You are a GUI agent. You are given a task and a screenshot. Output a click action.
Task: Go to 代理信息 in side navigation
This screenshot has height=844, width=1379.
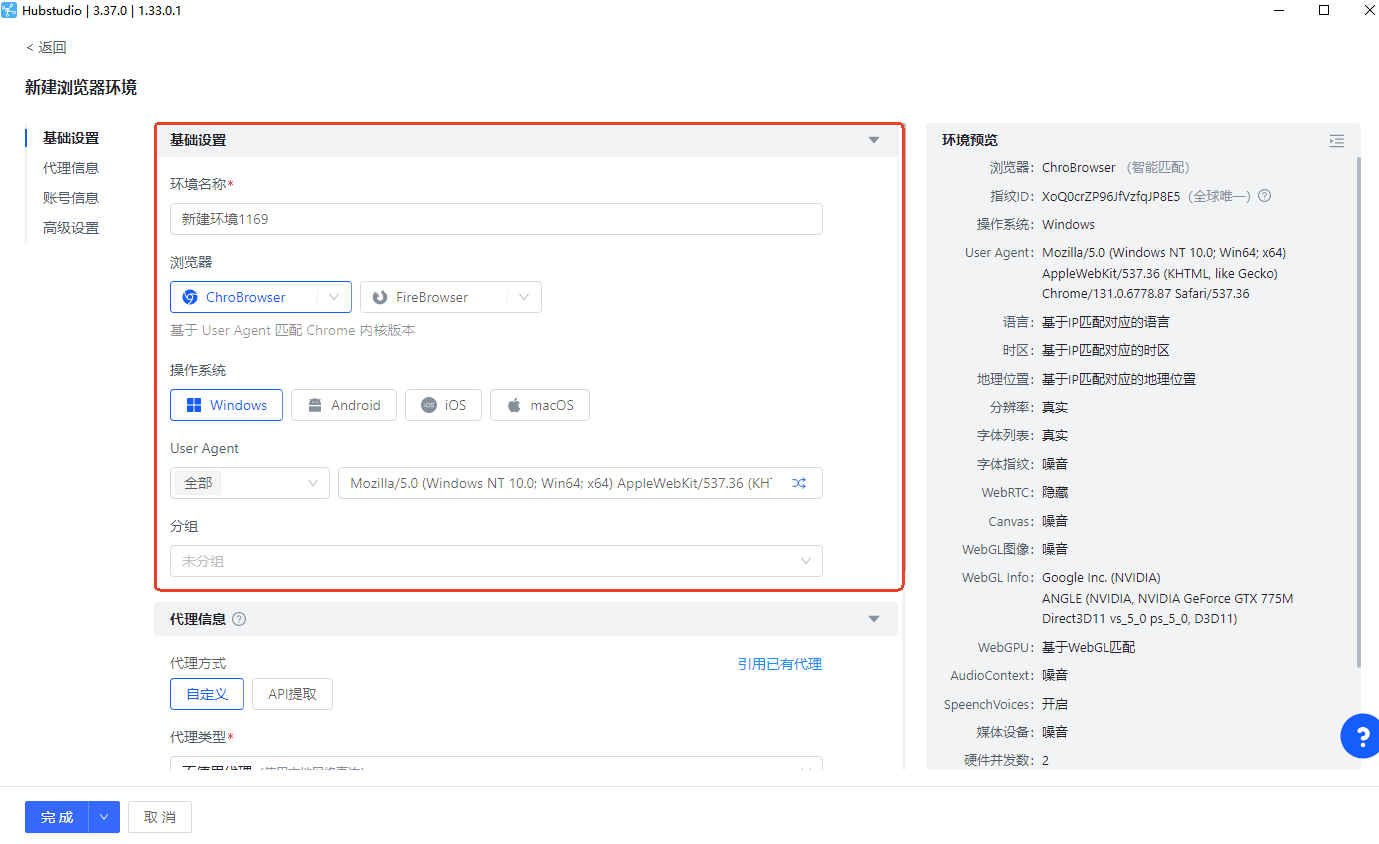71,168
